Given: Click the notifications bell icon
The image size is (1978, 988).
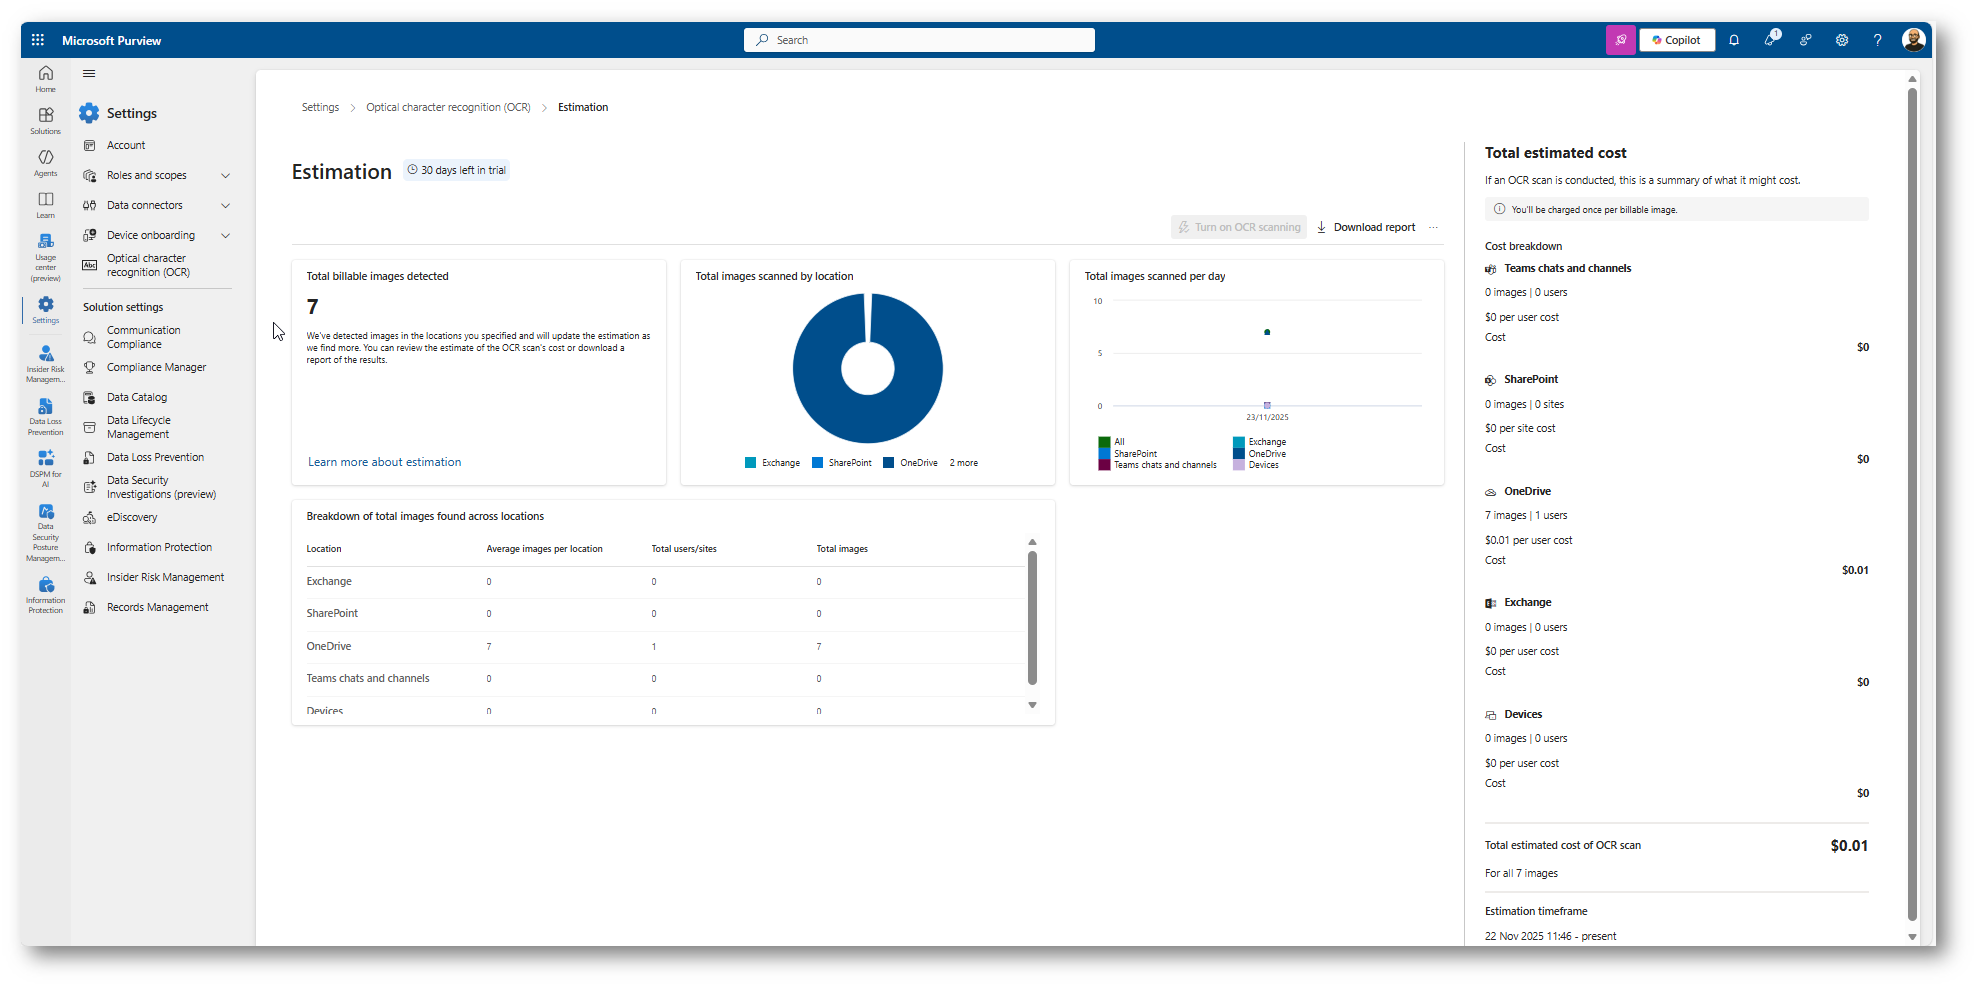Looking at the screenshot, I should tap(1734, 40).
